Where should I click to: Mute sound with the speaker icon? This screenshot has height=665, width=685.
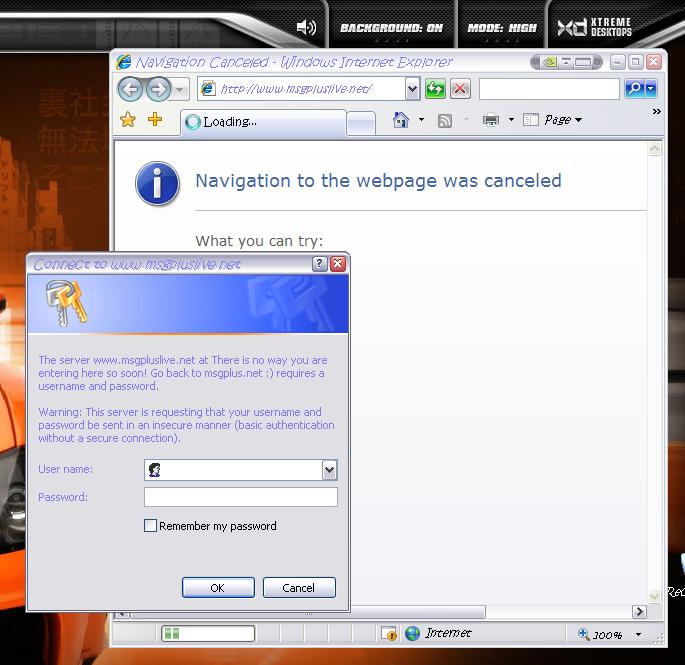(306, 28)
